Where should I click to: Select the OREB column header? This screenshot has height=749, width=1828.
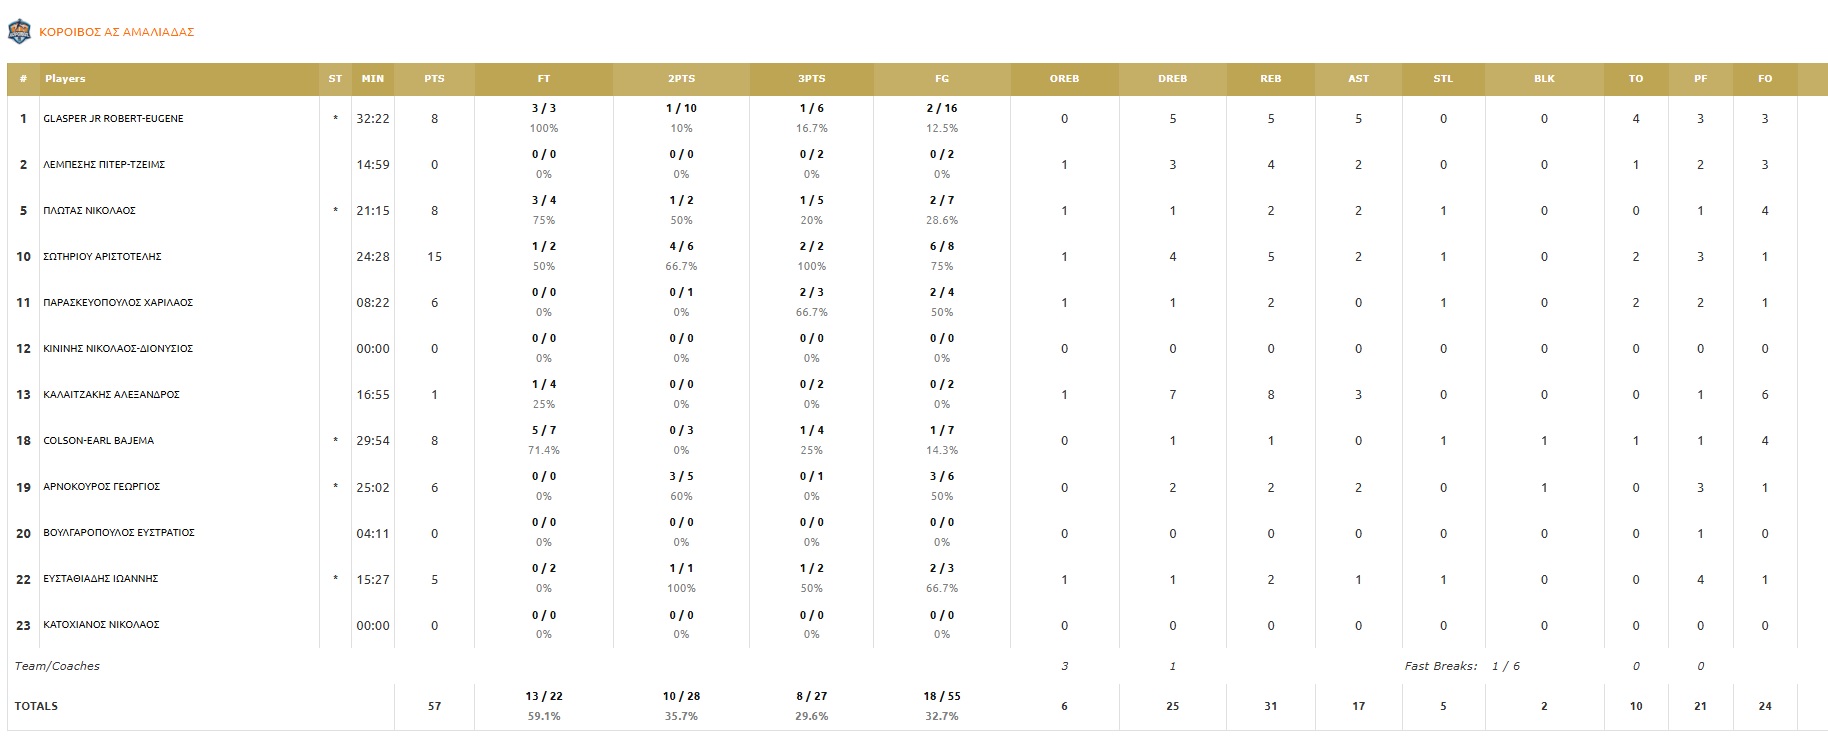(1064, 79)
